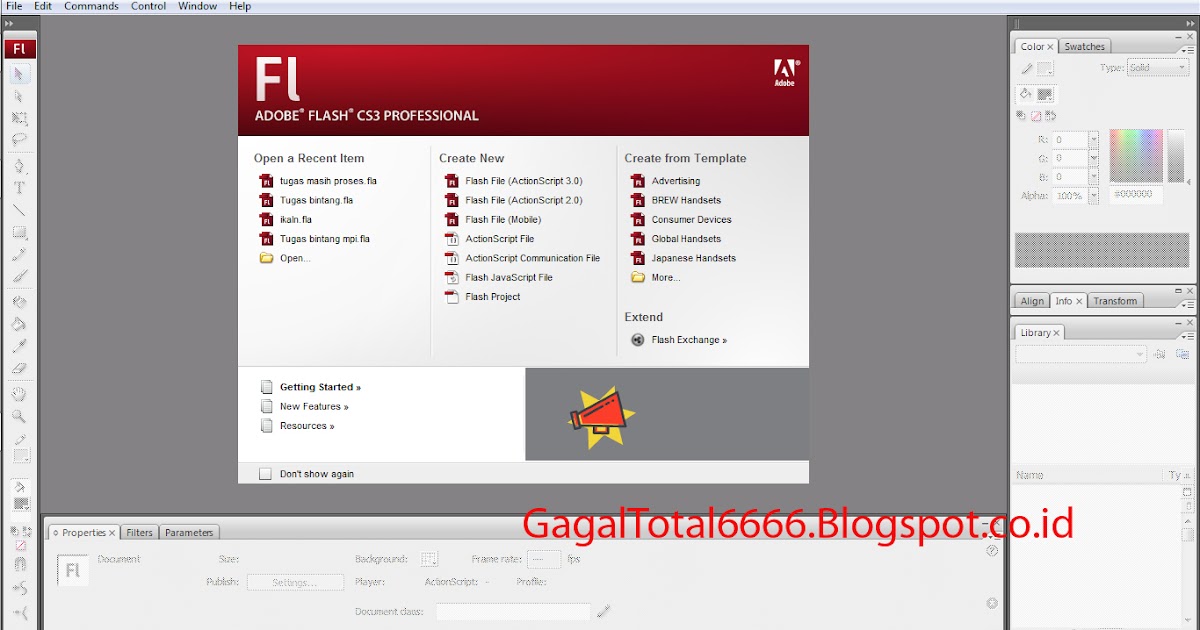Click the Properties panel help icon
Viewport: 1200px width, 630px height.
[992, 550]
